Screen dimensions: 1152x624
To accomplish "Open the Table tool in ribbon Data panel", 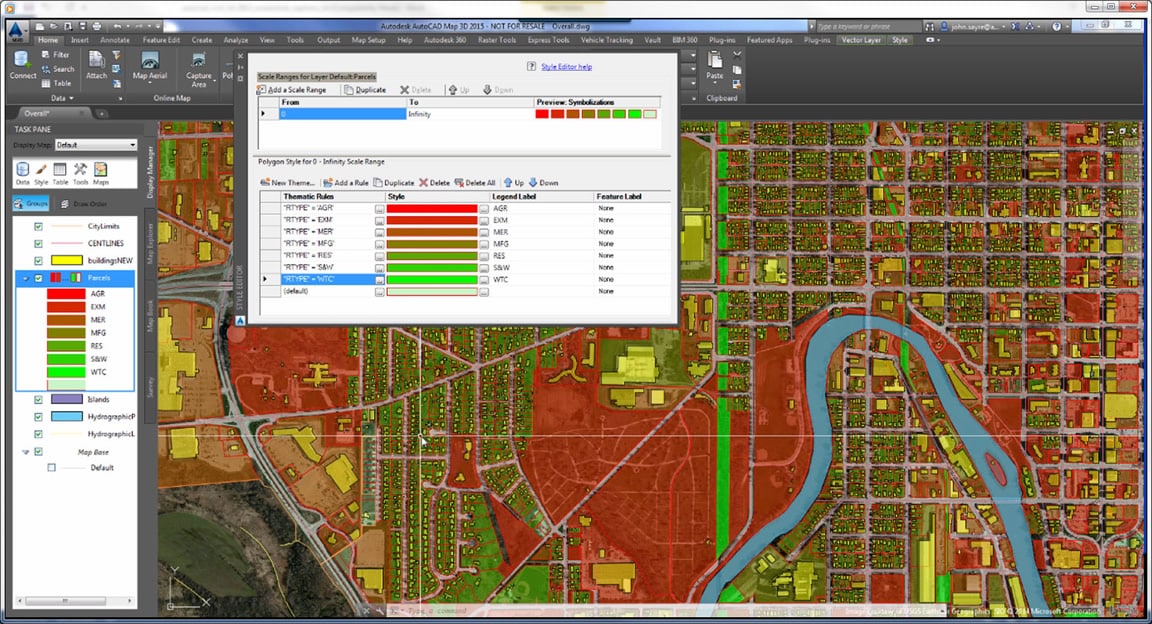I will click(x=56, y=83).
